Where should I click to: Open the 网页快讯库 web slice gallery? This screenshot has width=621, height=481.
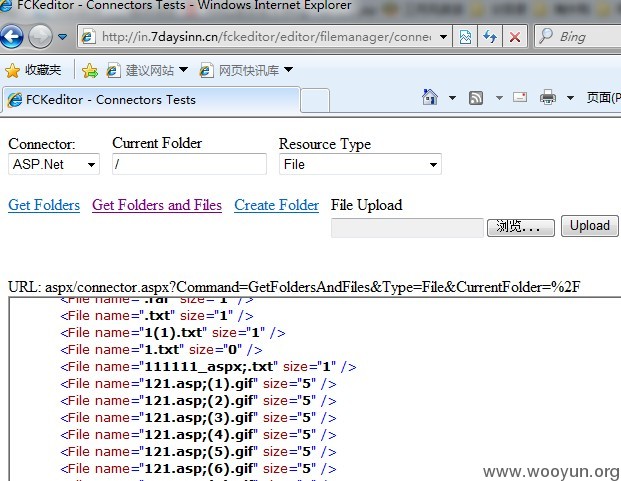coord(239,70)
